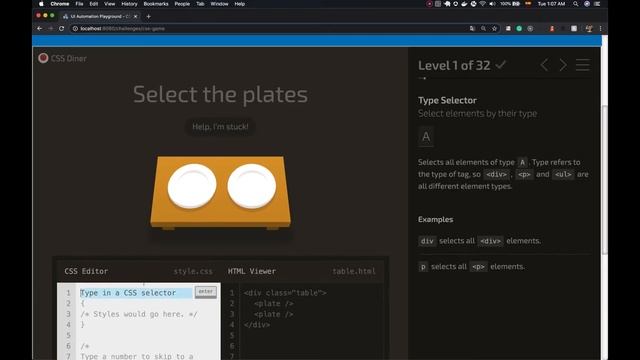Screen dimensions: 640x360
Task: Click the page vertical scrollbar
Action: point(604,180)
